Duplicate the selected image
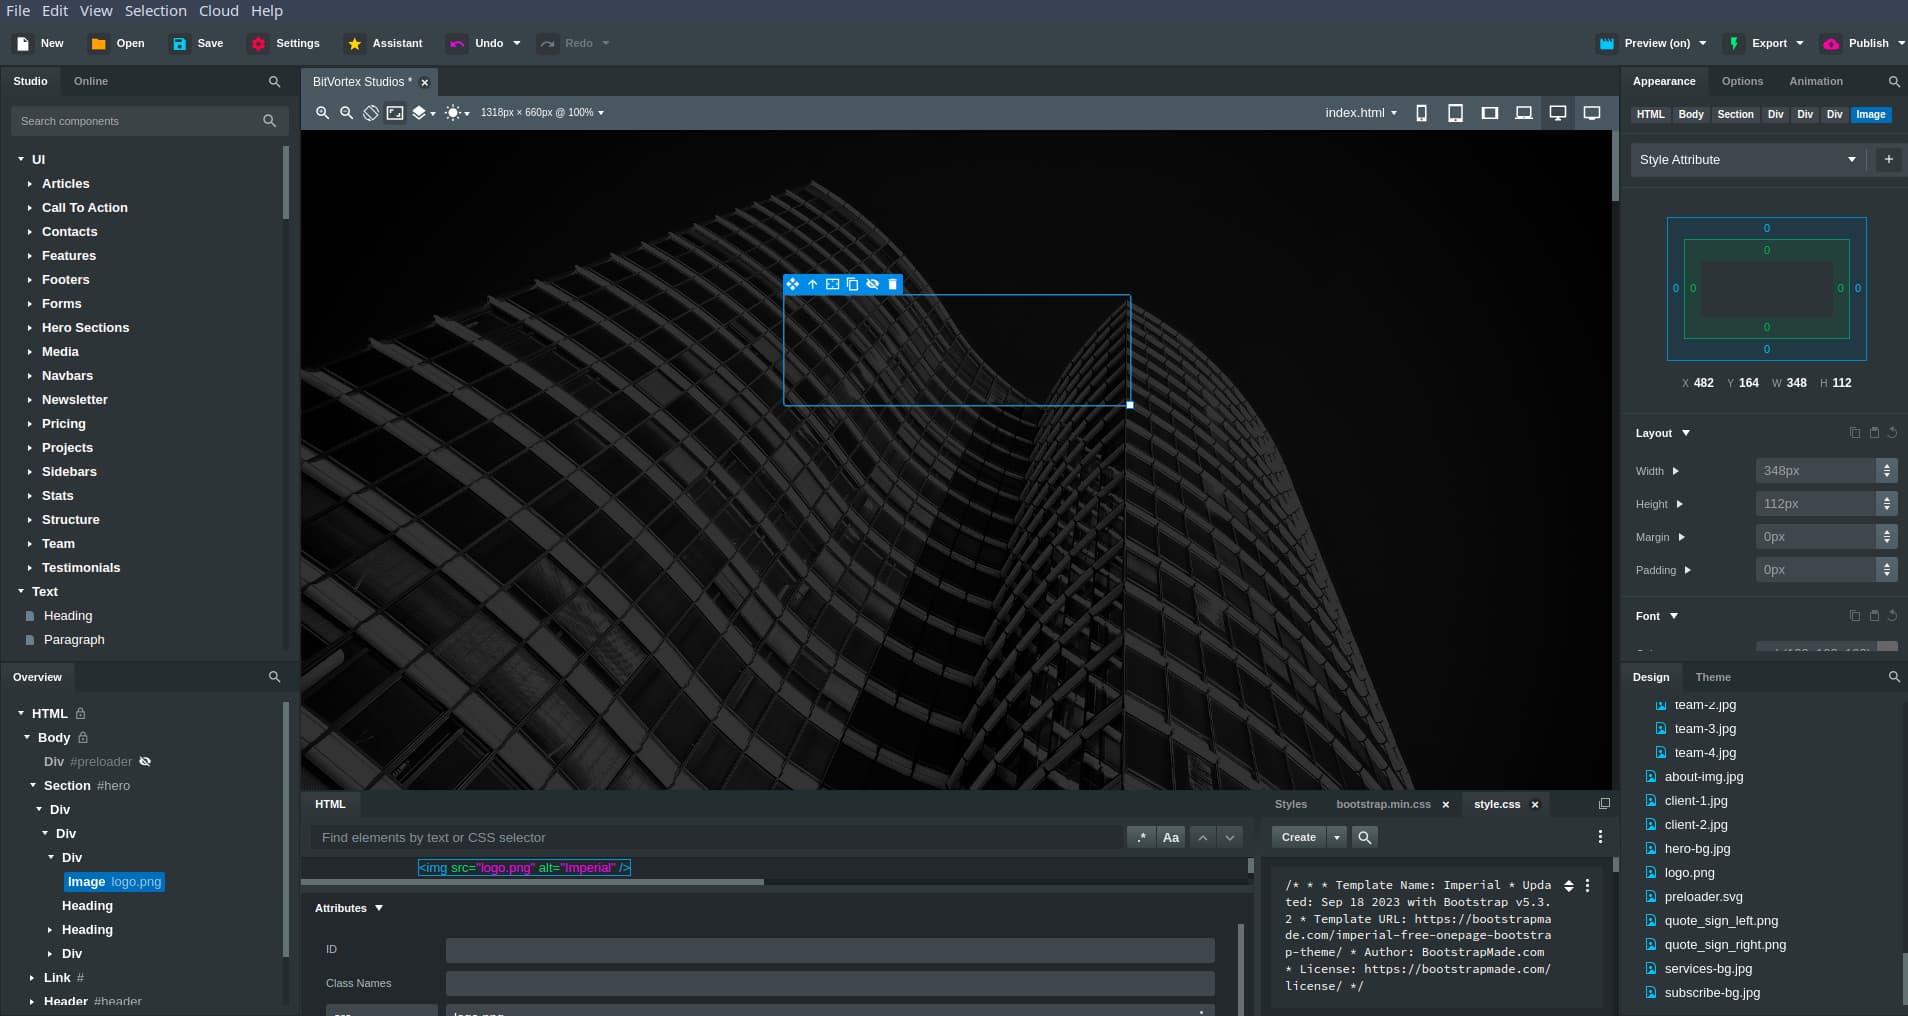The width and height of the screenshot is (1908, 1016). click(852, 284)
